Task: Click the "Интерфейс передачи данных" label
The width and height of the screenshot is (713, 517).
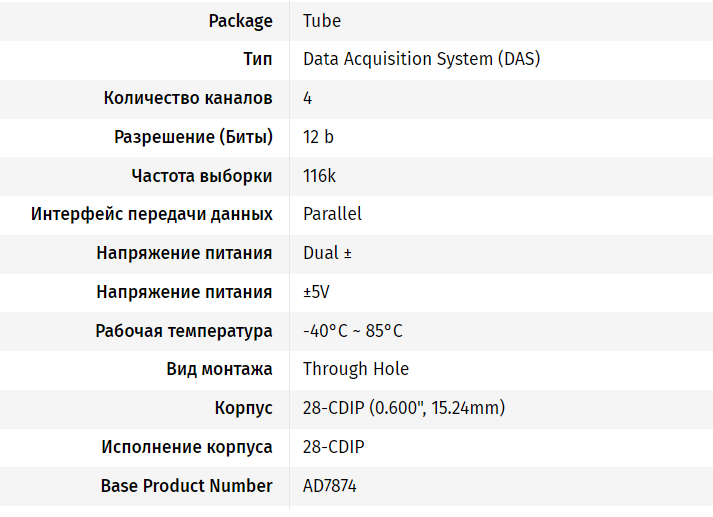Action: [x=152, y=214]
